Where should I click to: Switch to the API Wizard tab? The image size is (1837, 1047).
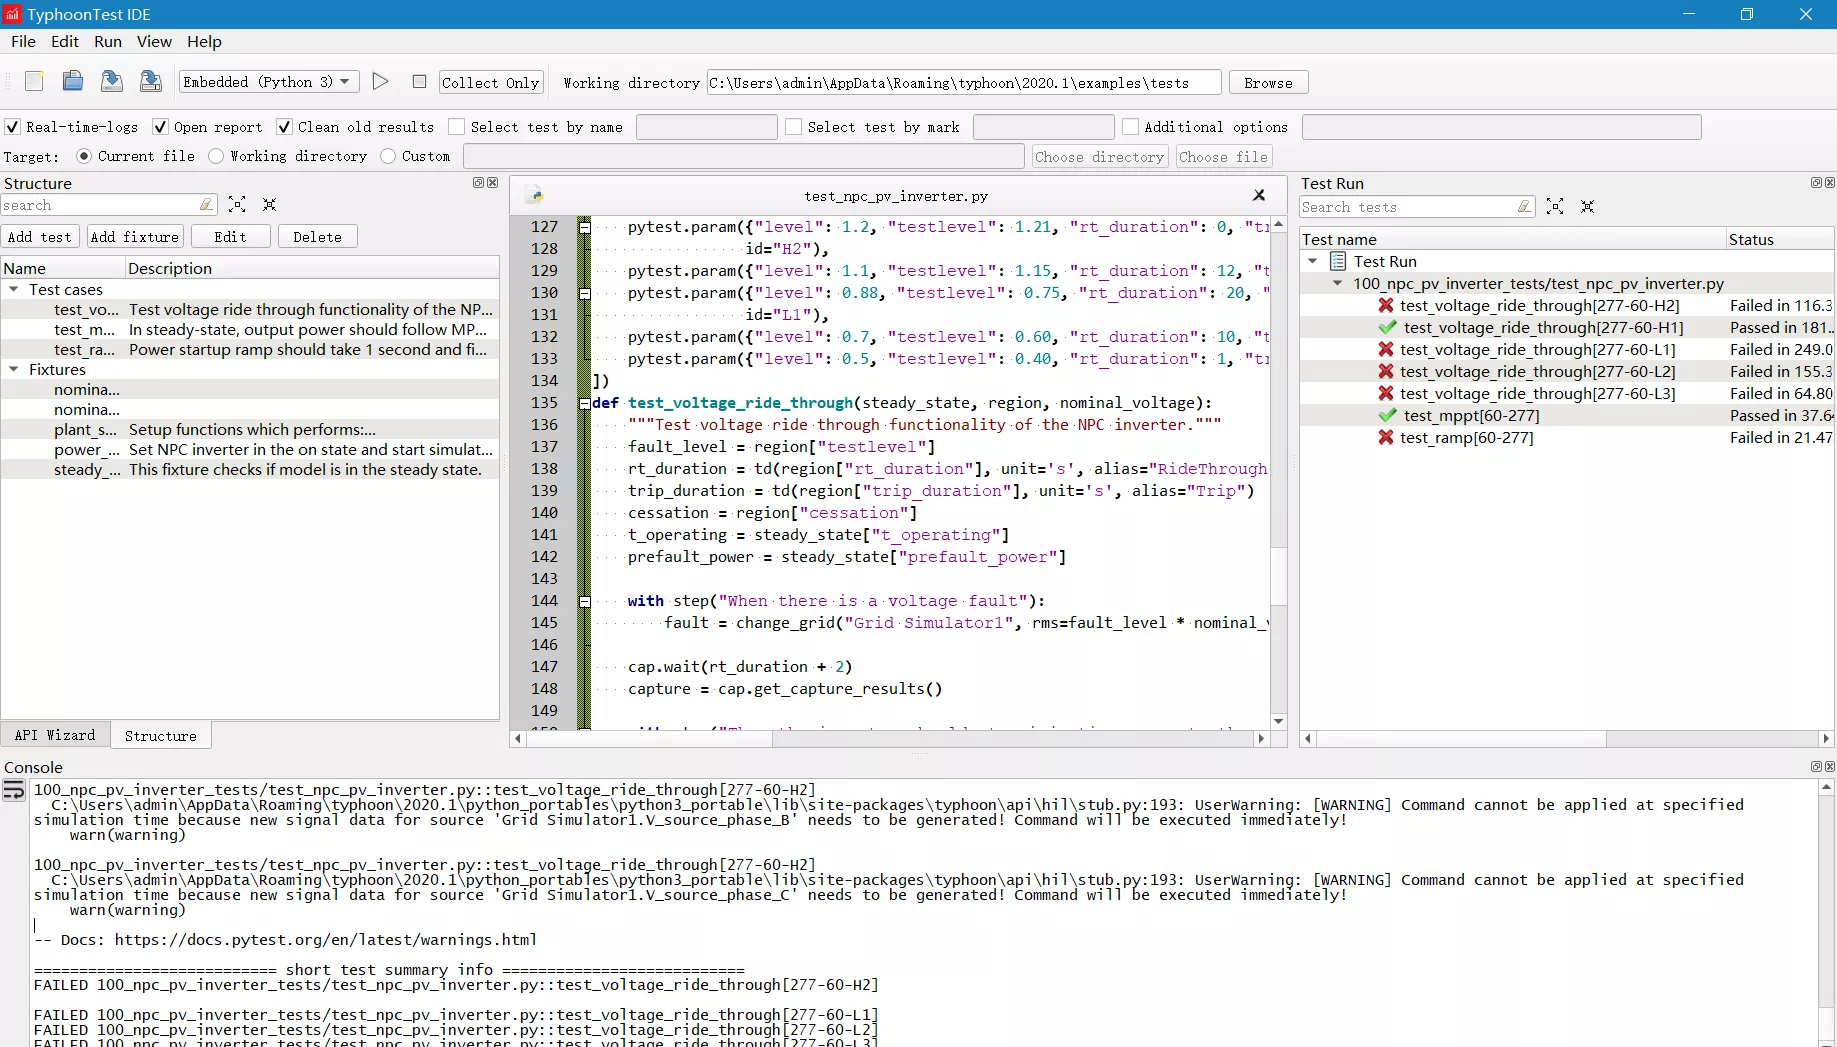(x=55, y=735)
